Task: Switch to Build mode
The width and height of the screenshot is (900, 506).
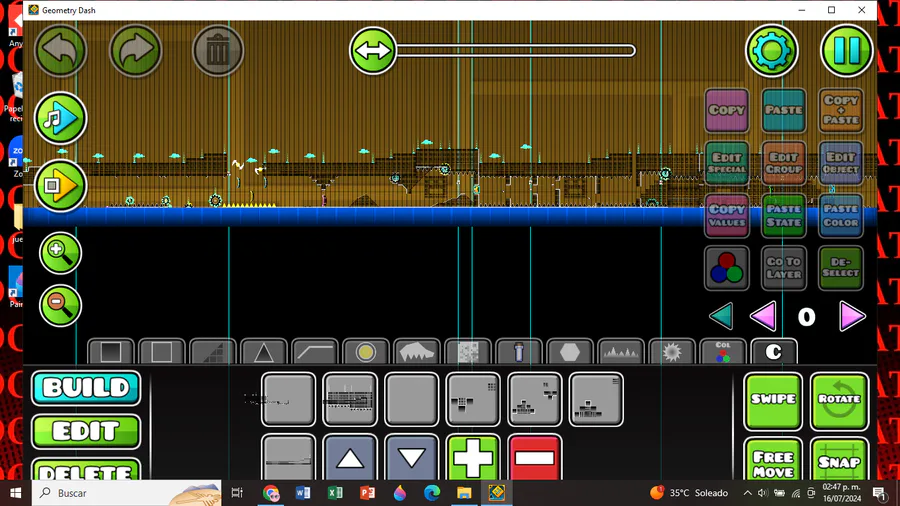Action: (x=86, y=388)
